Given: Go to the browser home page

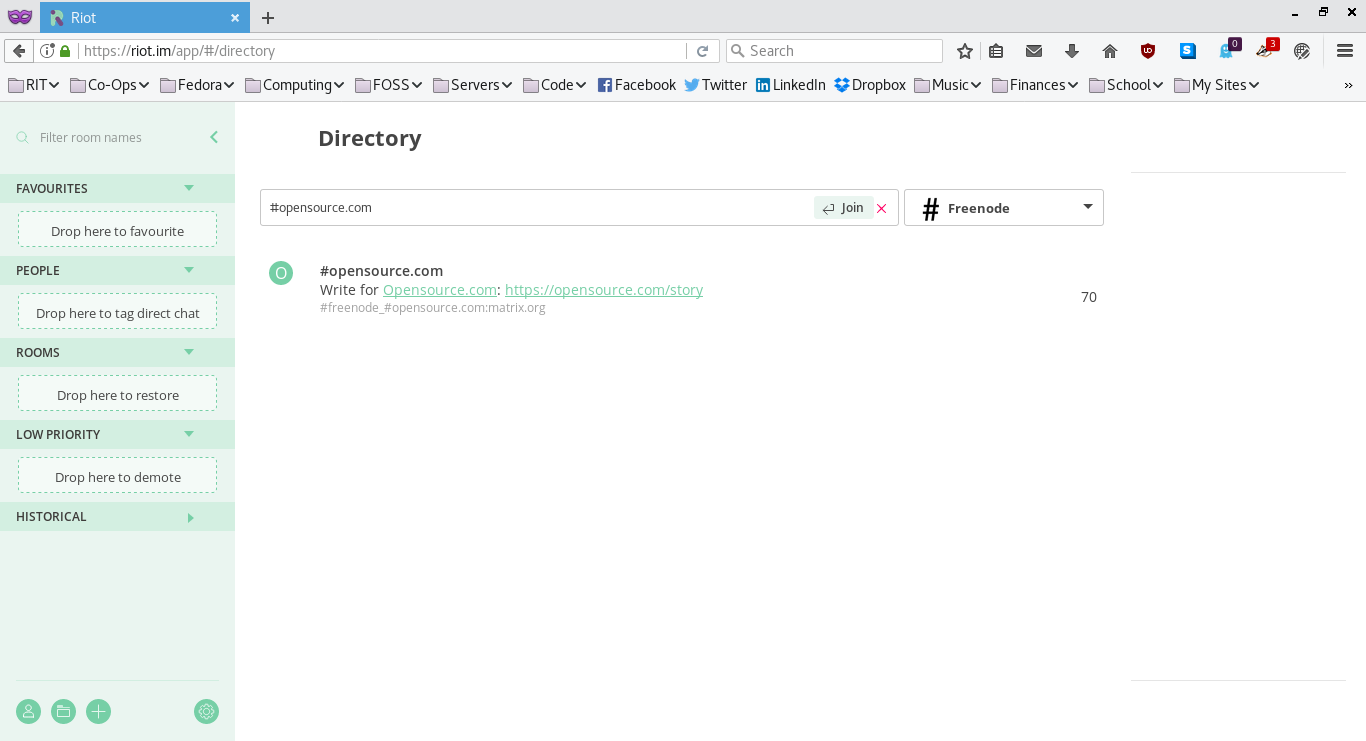Looking at the screenshot, I should (1110, 51).
